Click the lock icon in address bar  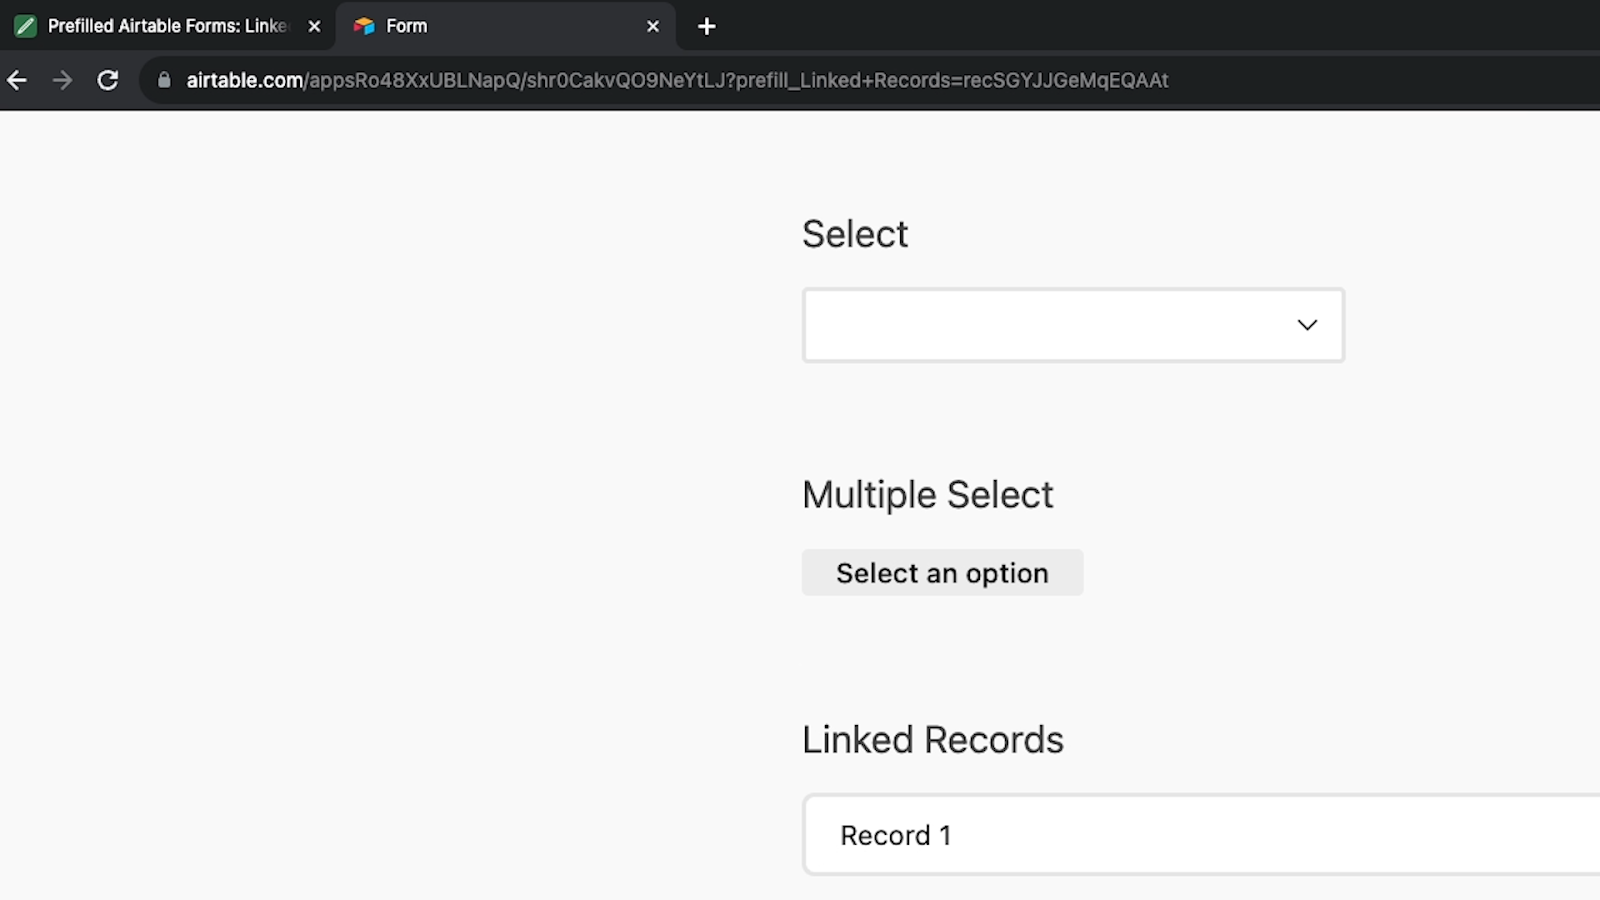(164, 80)
